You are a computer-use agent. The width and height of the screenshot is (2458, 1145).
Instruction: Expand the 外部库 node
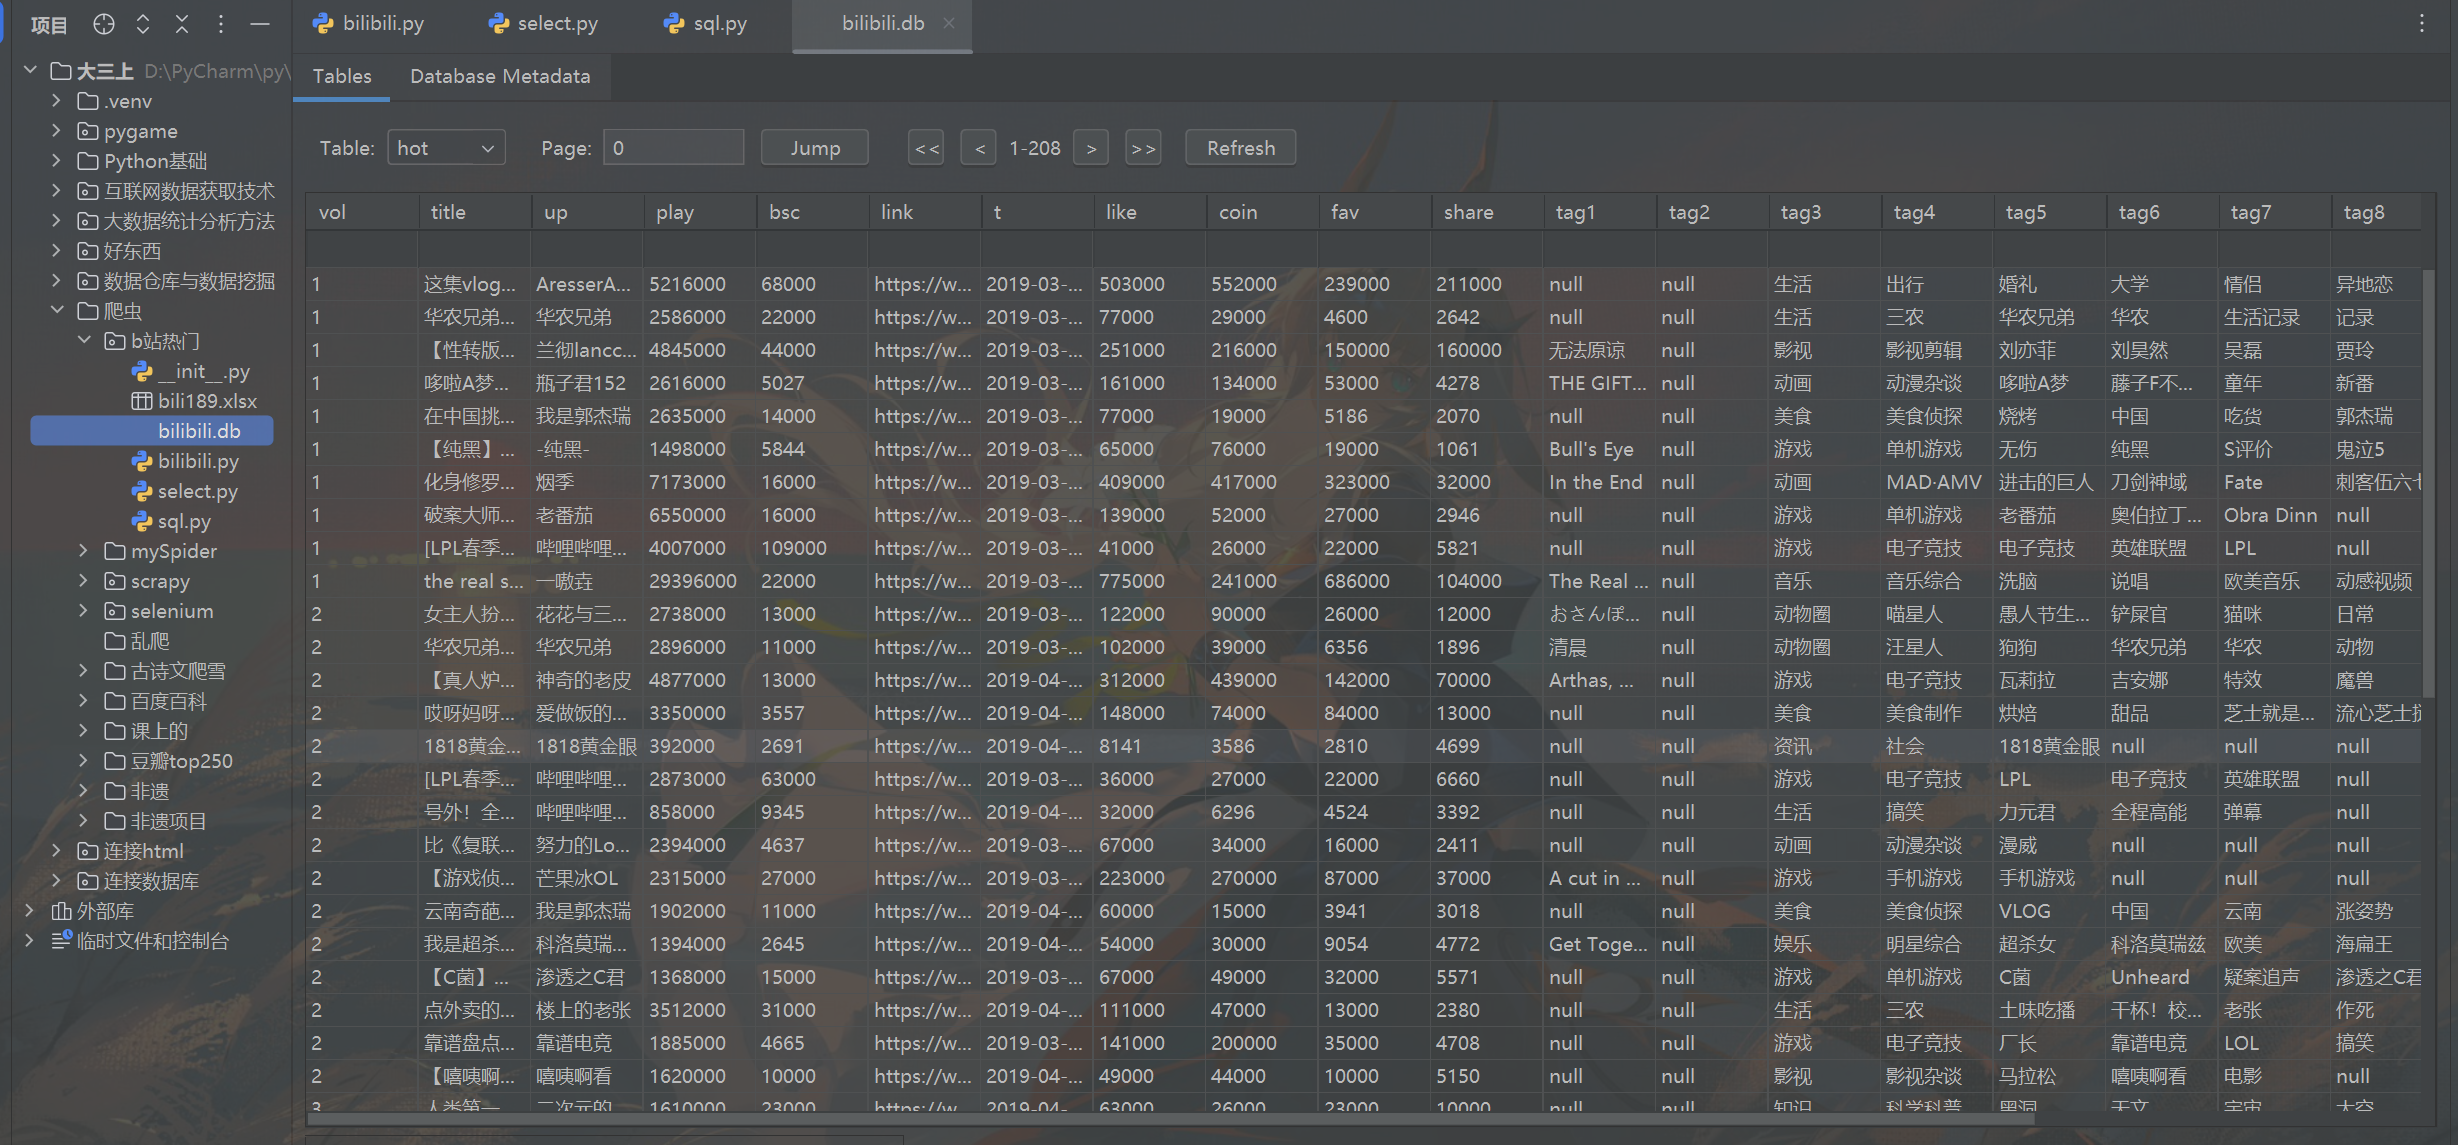[30, 911]
